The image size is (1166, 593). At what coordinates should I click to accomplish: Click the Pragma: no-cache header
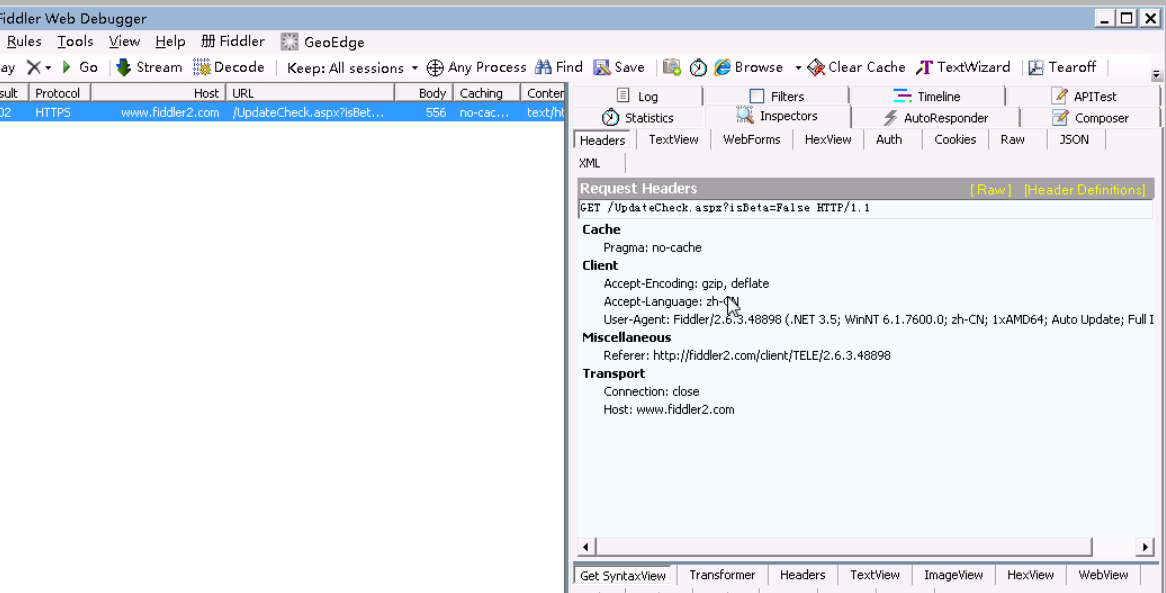[652, 248]
